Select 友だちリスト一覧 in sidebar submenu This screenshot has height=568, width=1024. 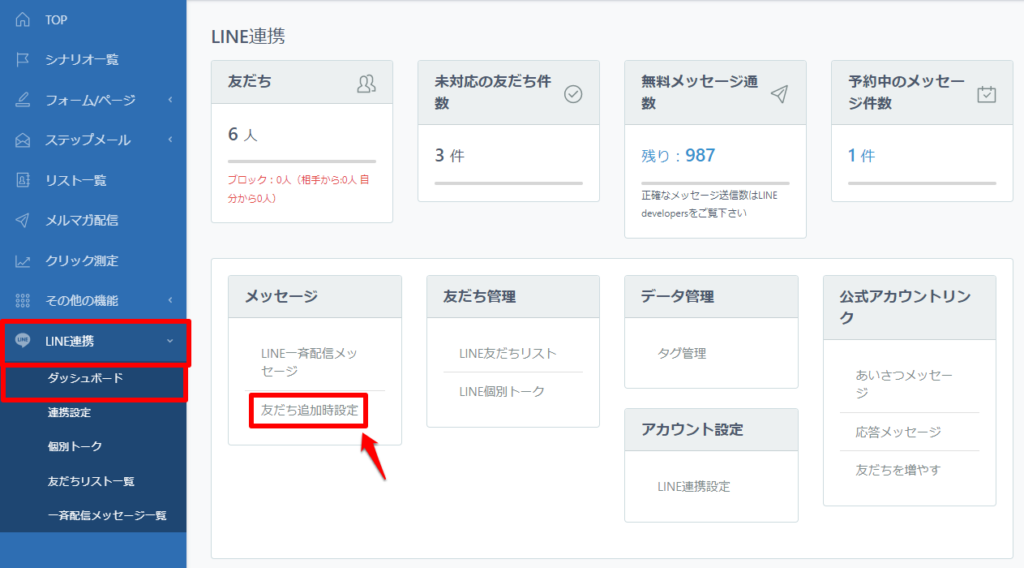tap(91, 481)
